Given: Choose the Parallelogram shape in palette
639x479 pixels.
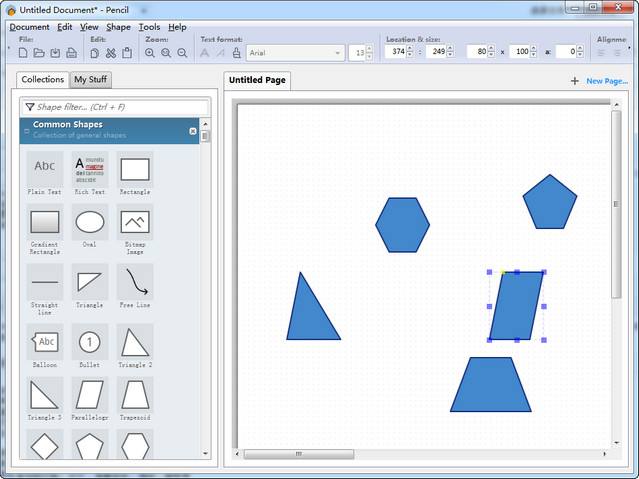Looking at the screenshot, I should pyautogui.click(x=90, y=399).
